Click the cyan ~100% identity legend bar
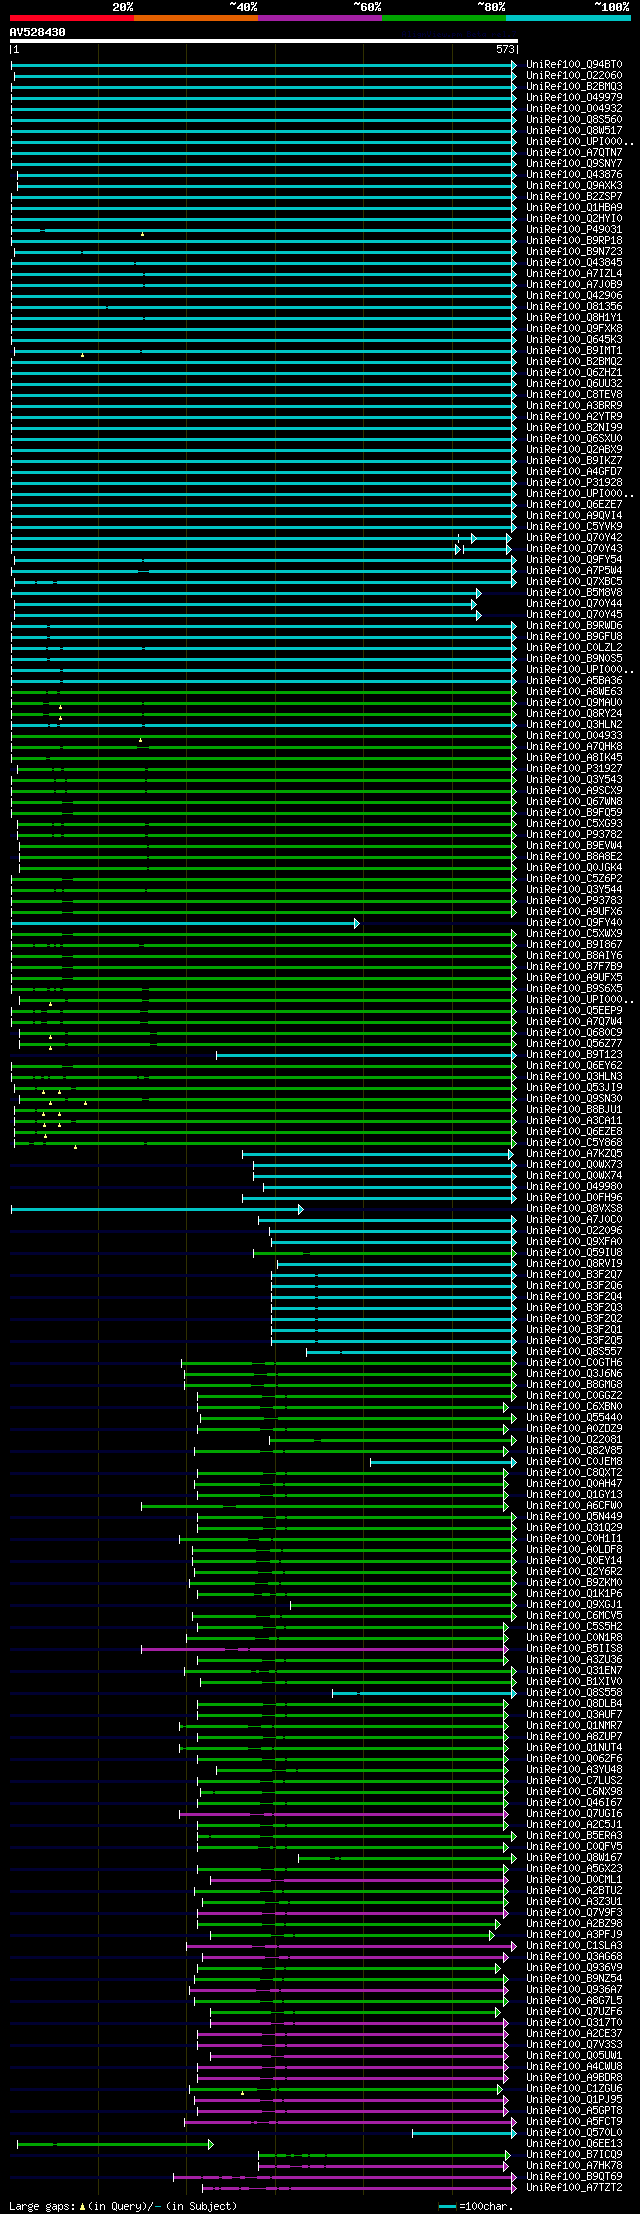The width and height of the screenshot is (640, 2214). pyautogui.click(x=568, y=18)
